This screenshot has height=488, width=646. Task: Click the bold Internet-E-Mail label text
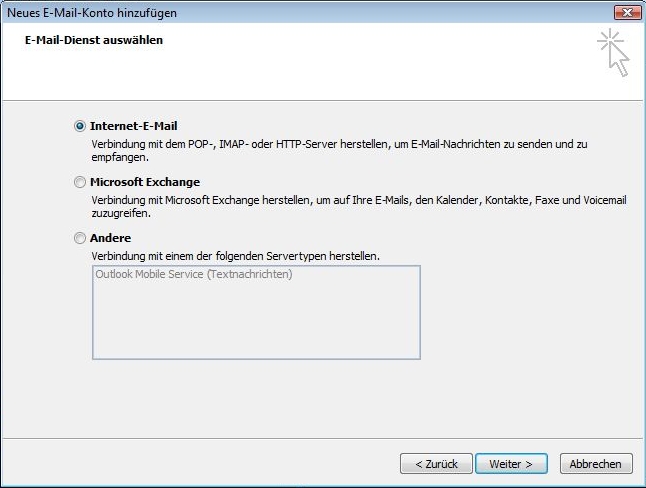(133, 126)
